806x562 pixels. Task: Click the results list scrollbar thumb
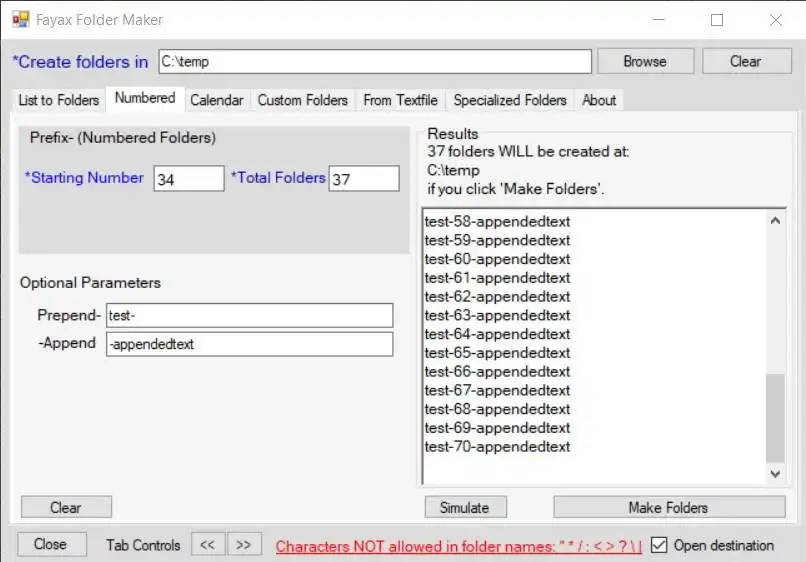(x=775, y=418)
